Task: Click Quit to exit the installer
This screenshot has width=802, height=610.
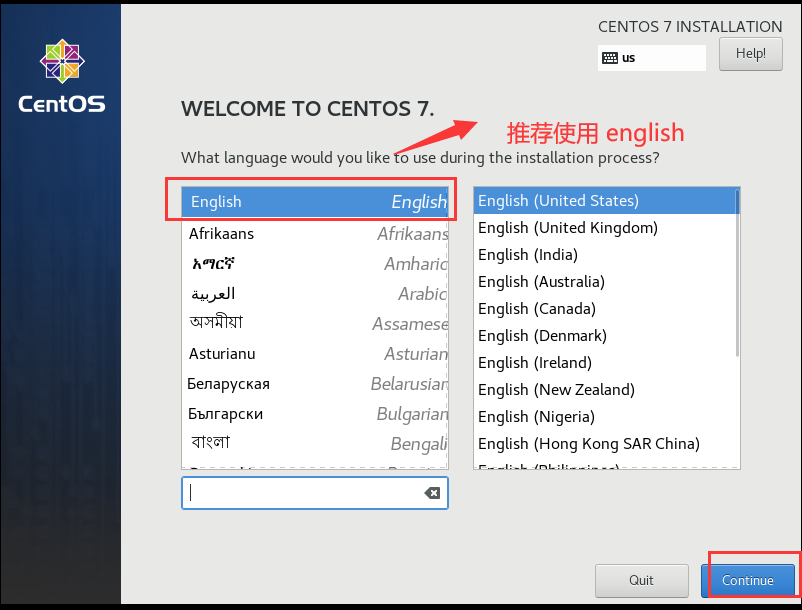Action: pyautogui.click(x=641, y=580)
